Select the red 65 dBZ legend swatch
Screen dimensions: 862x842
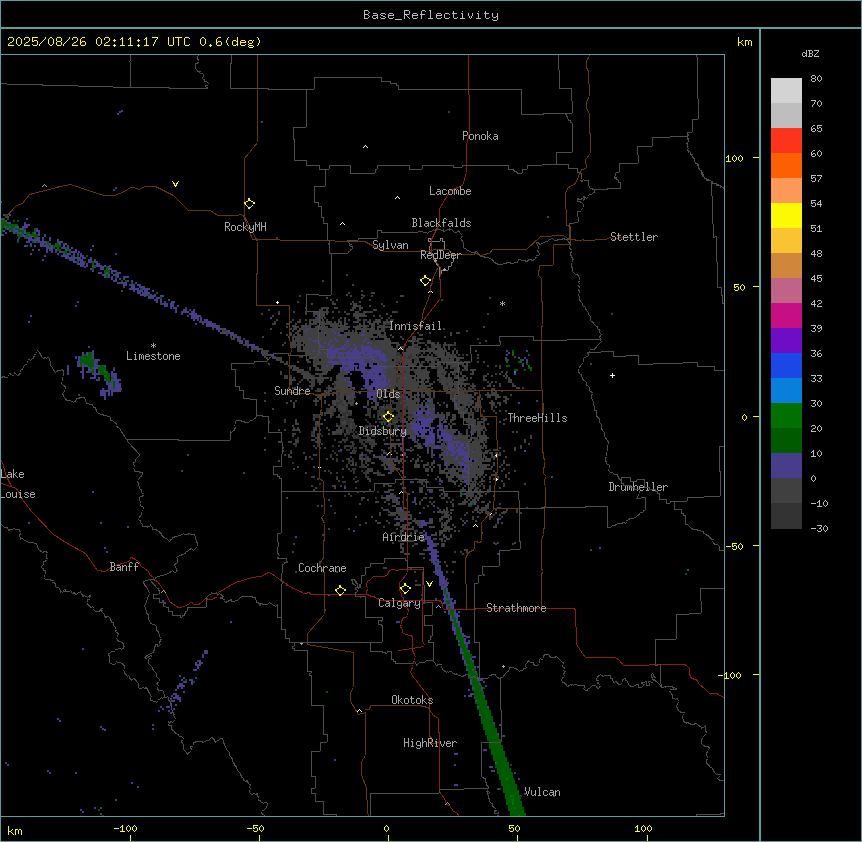tap(786, 140)
